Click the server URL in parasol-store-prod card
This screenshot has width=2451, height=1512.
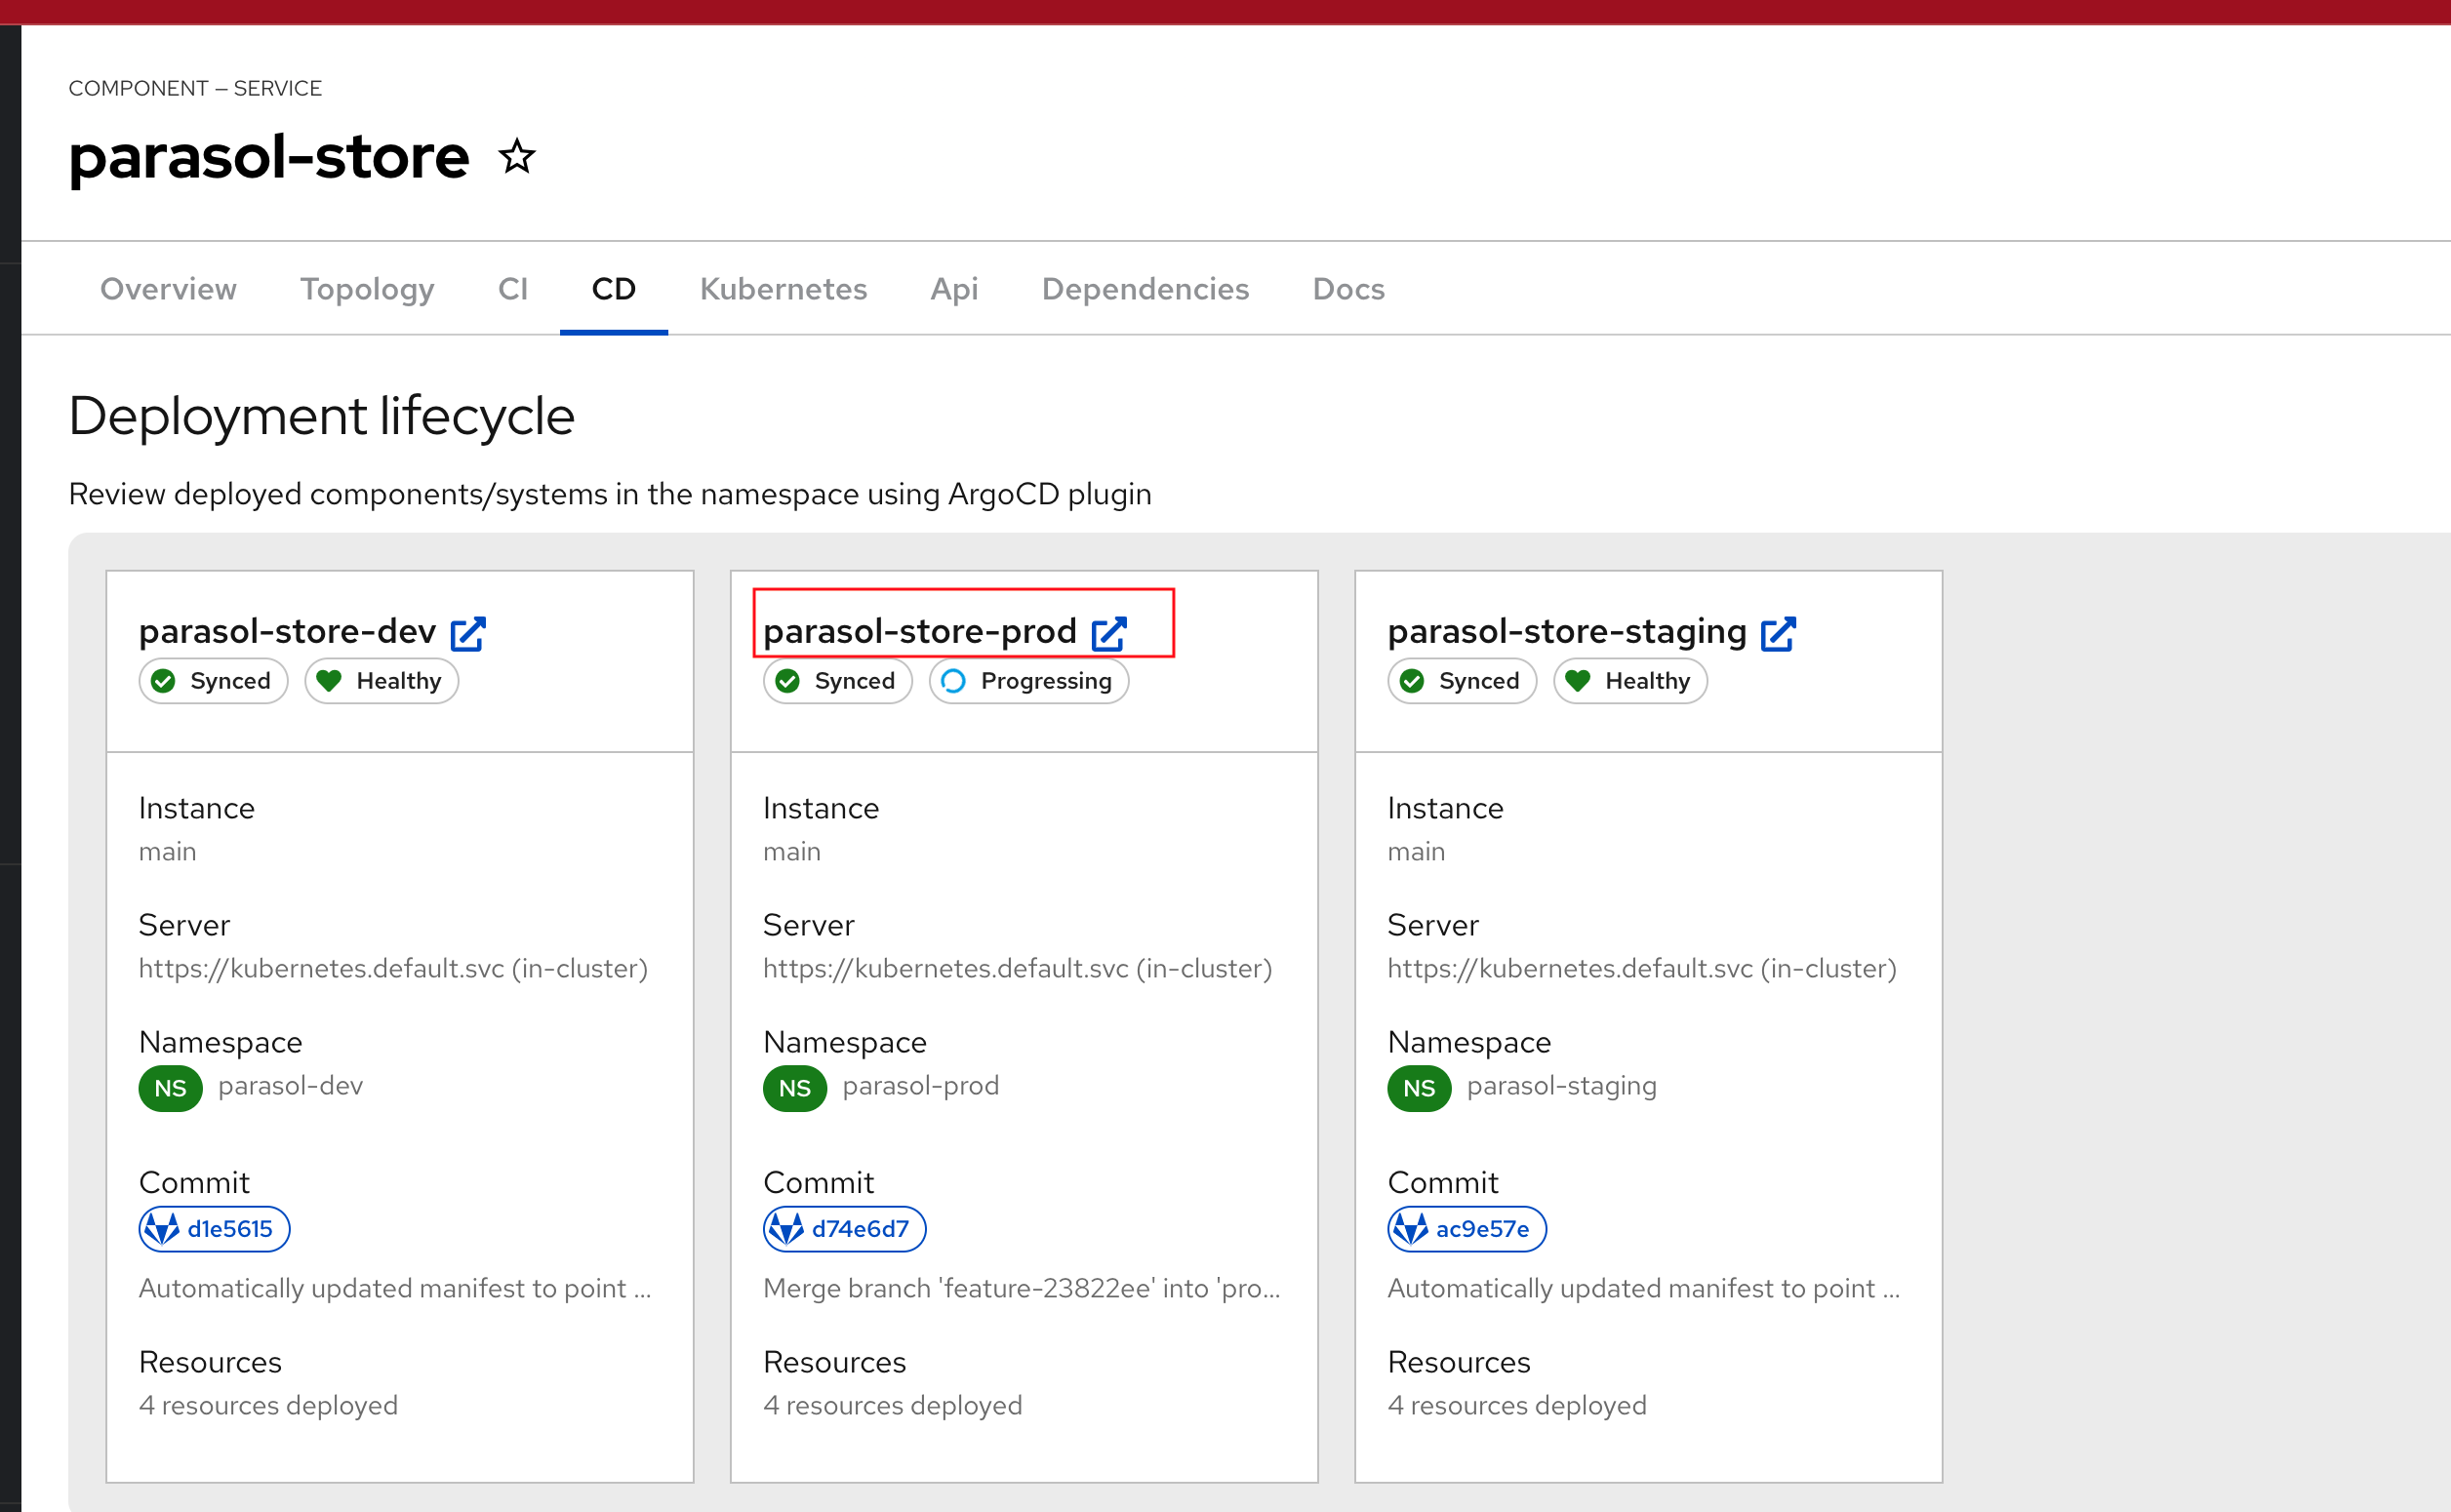point(1017,969)
